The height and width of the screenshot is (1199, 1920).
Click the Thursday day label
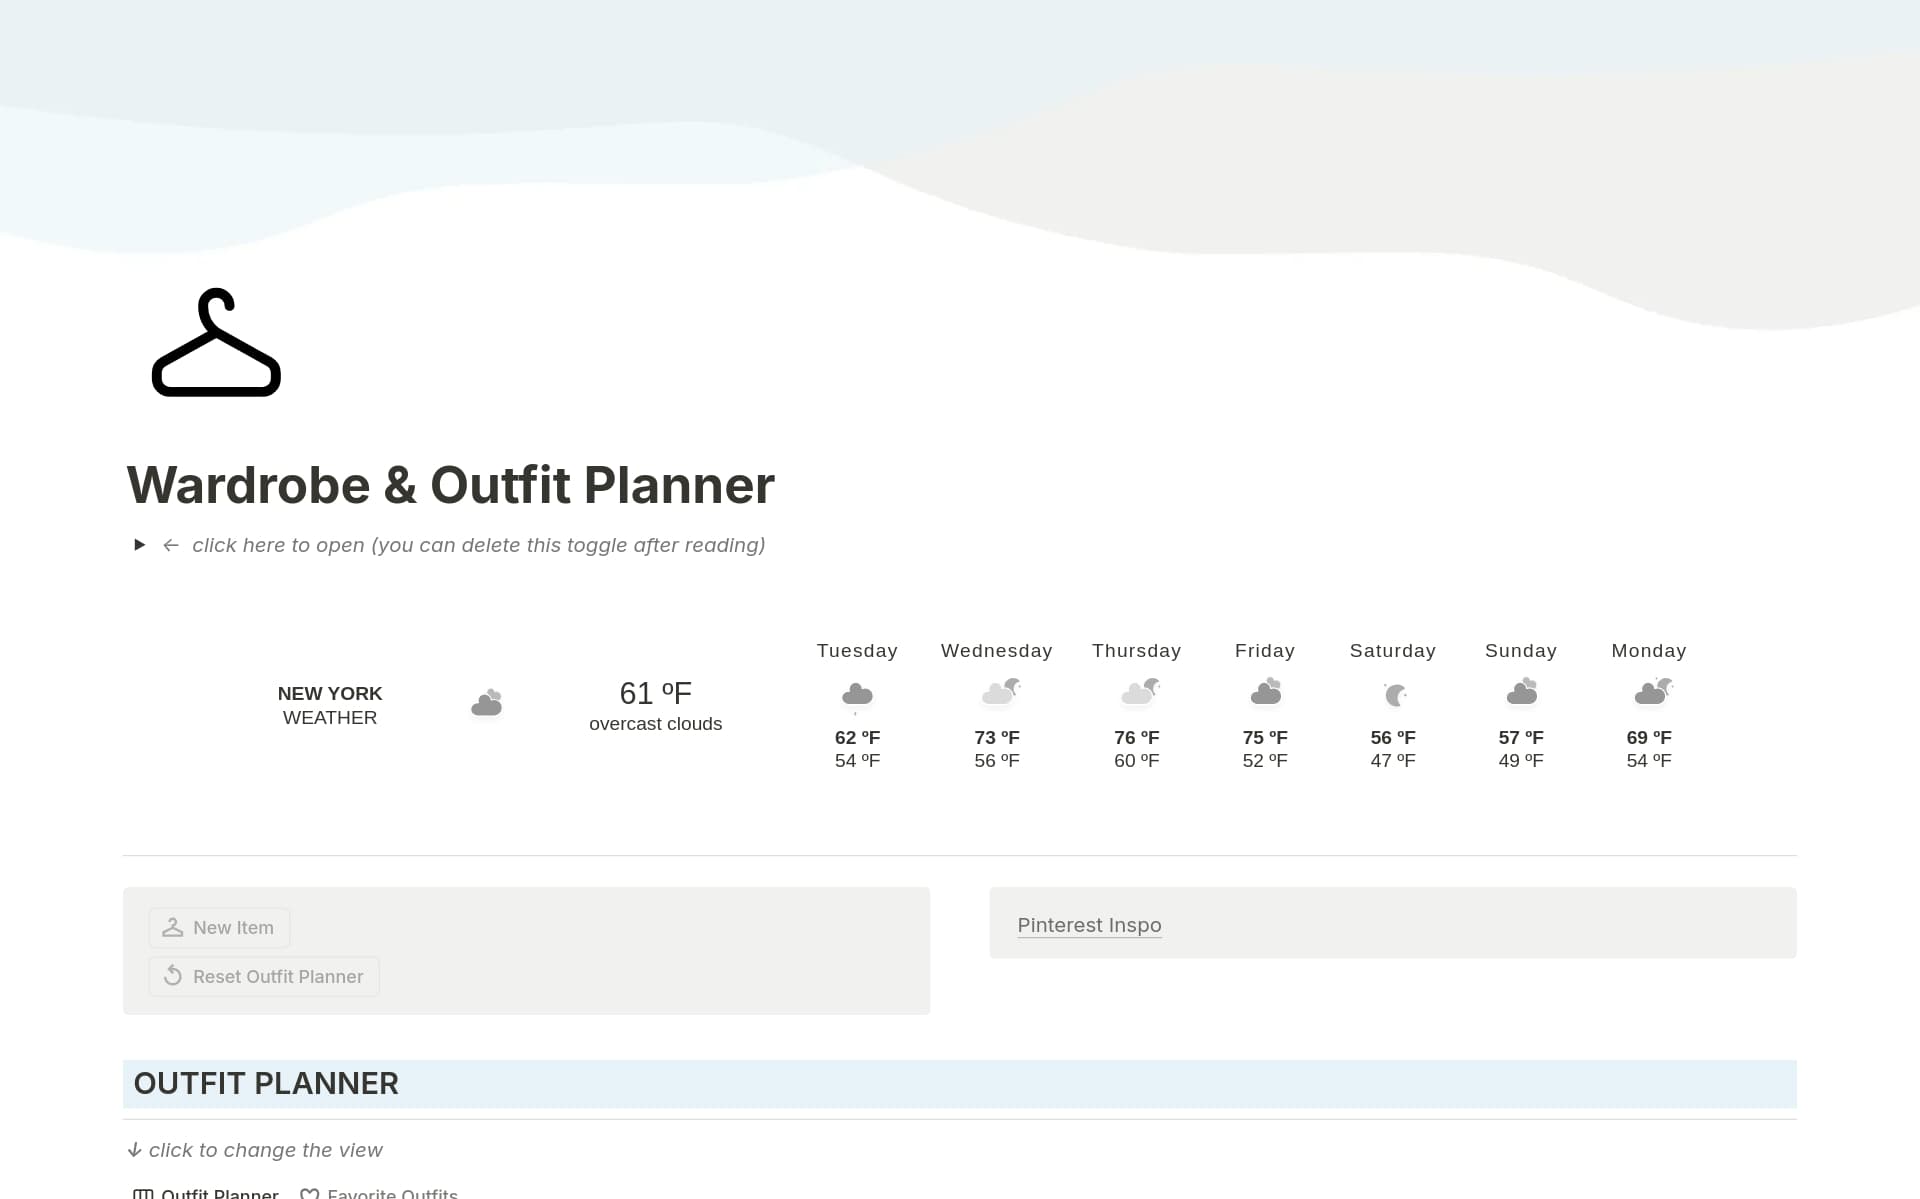[1137, 651]
